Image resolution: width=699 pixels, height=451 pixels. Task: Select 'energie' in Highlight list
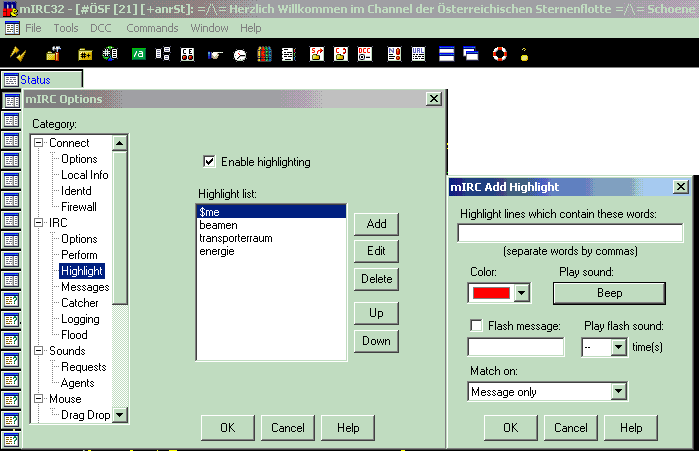[271, 251]
